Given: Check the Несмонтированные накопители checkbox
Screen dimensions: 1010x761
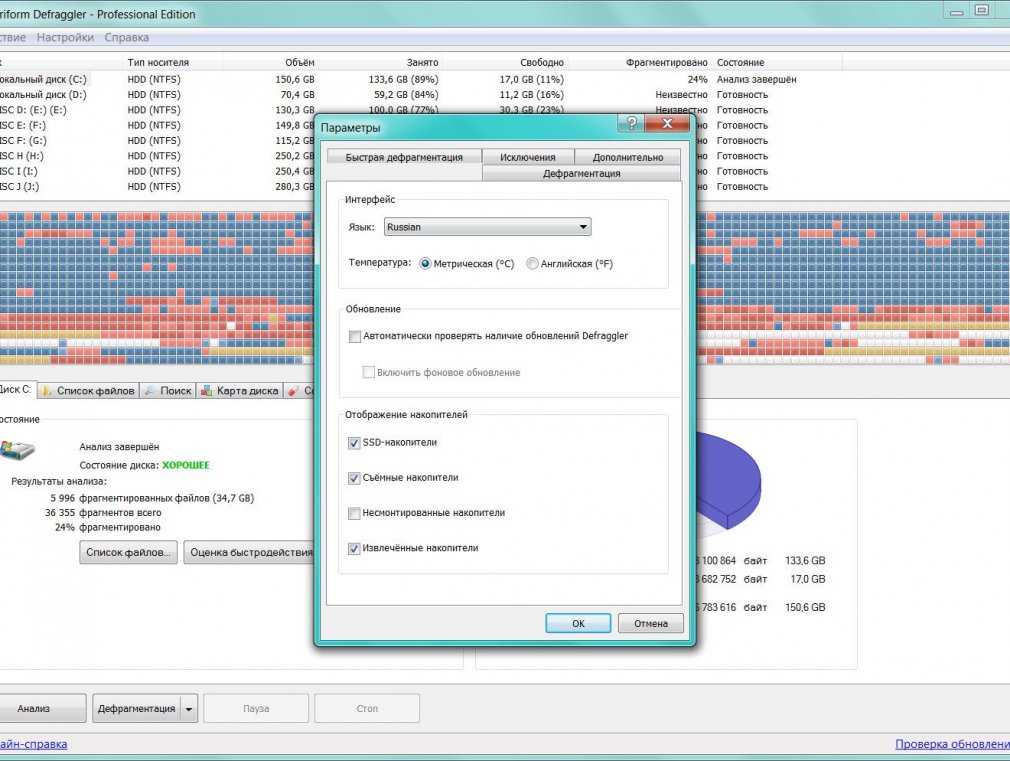Looking at the screenshot, I should click(x=354, y=514).
